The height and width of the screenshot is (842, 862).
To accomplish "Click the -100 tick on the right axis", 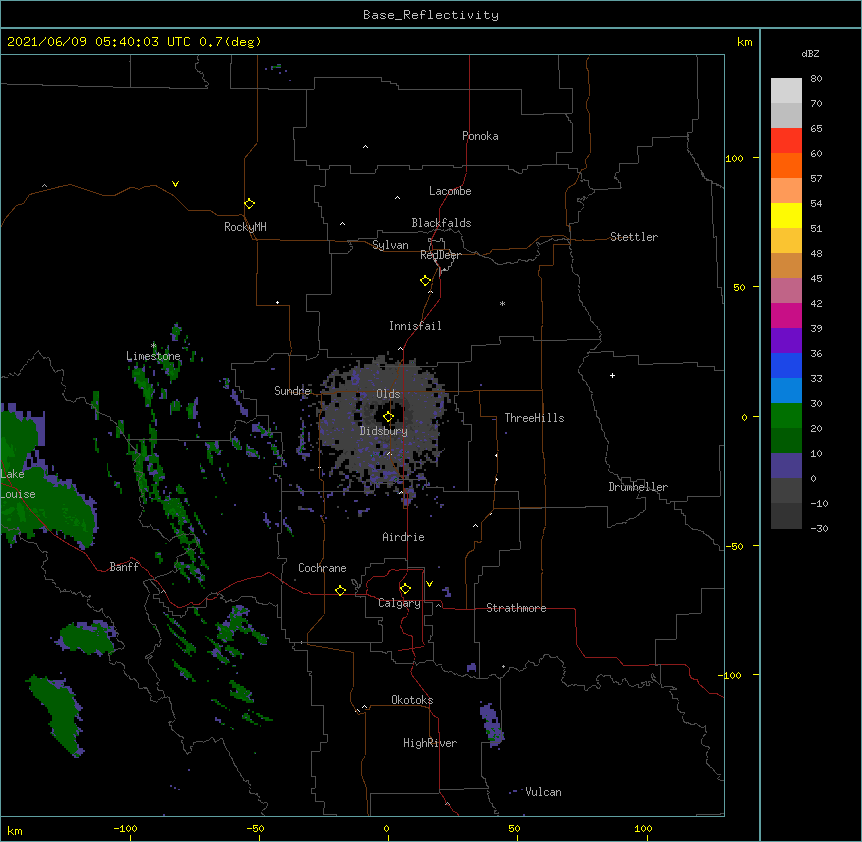I will click(x=731, y=675).
